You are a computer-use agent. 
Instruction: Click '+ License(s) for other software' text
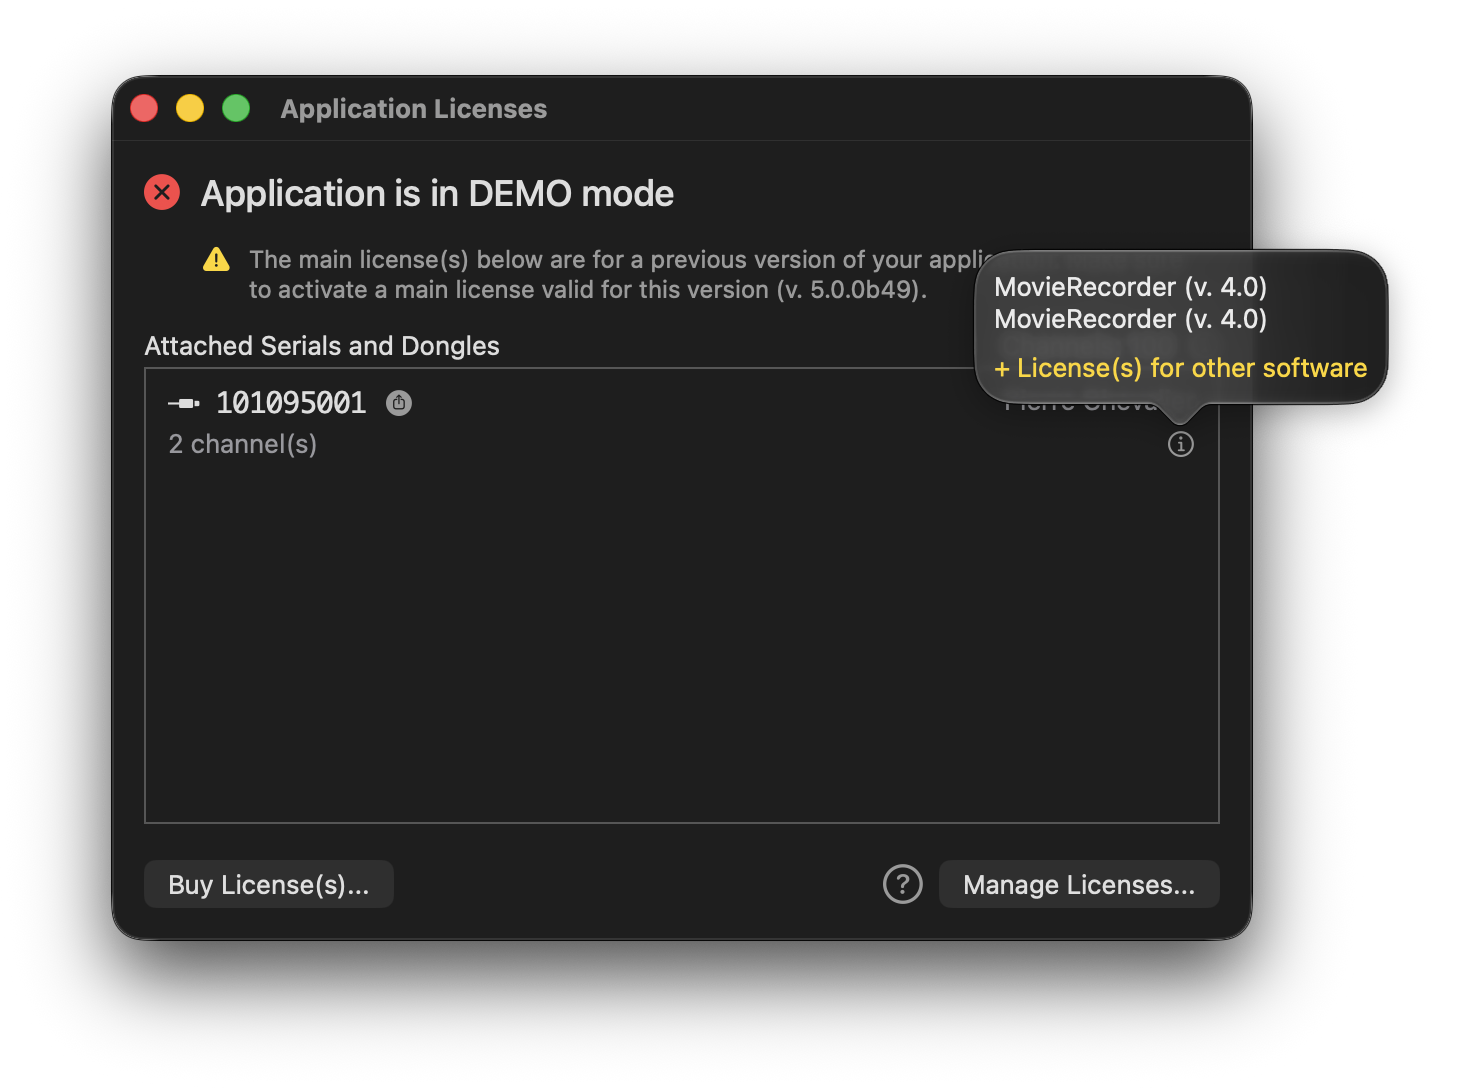point(1180,368)
